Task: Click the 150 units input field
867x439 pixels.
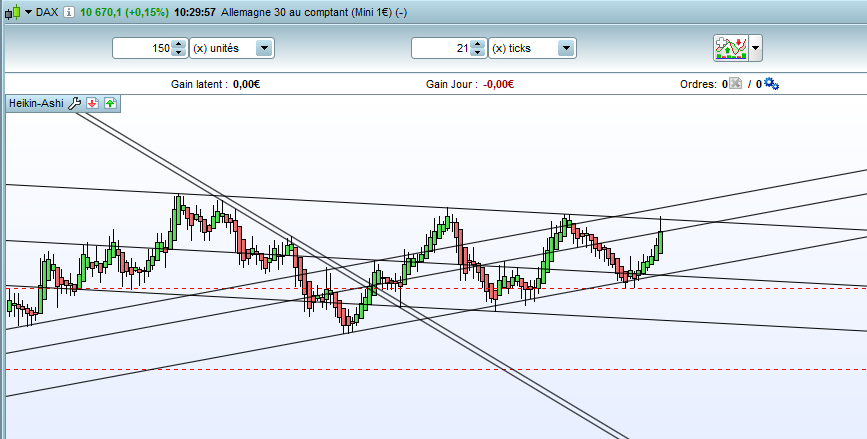Action: coord(143,48)
